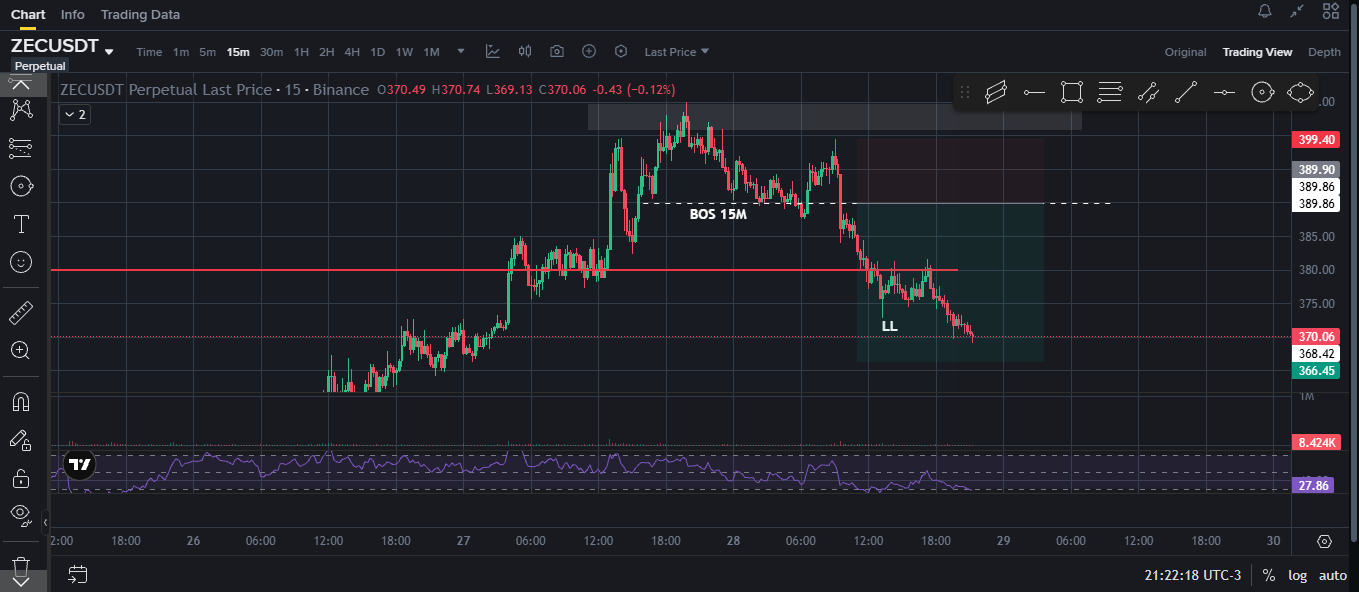Toggle hide all drawings eye icon
1359x592 pixels.
[20, 515]
